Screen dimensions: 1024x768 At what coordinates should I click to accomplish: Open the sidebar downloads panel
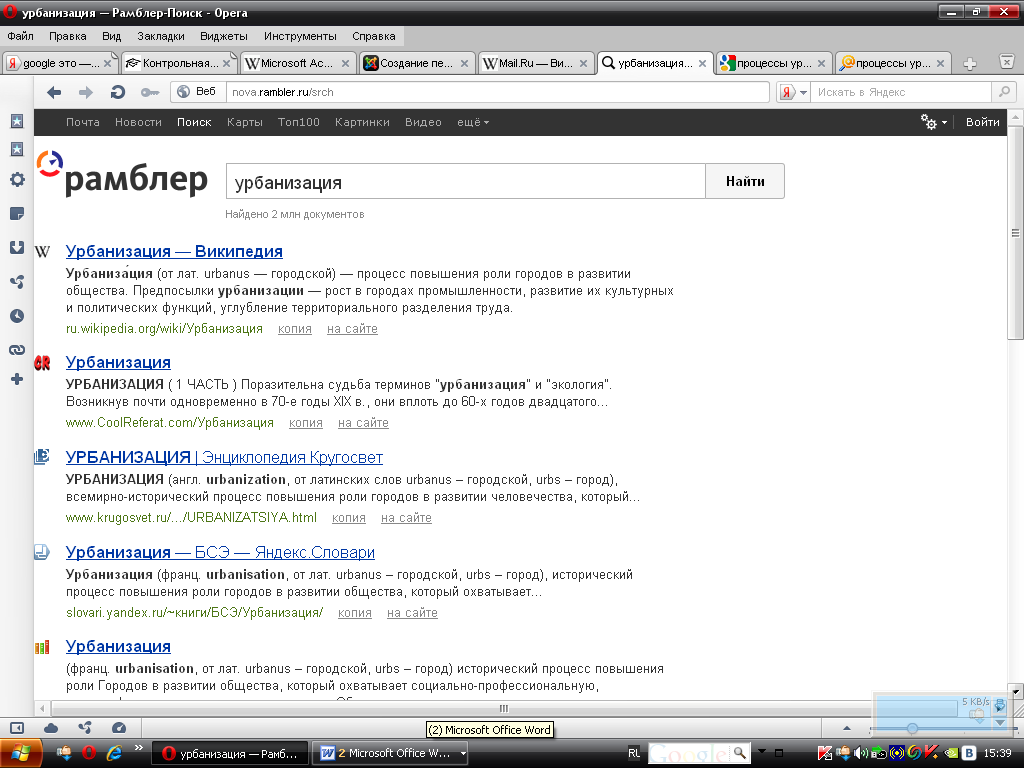tap(17, 248)
